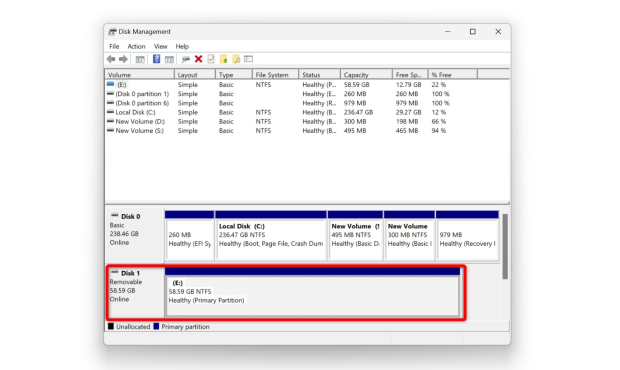This screenshot has height=370, width=620.
Task: Sort by the Free Sp... column header
Action: [410, 74]
